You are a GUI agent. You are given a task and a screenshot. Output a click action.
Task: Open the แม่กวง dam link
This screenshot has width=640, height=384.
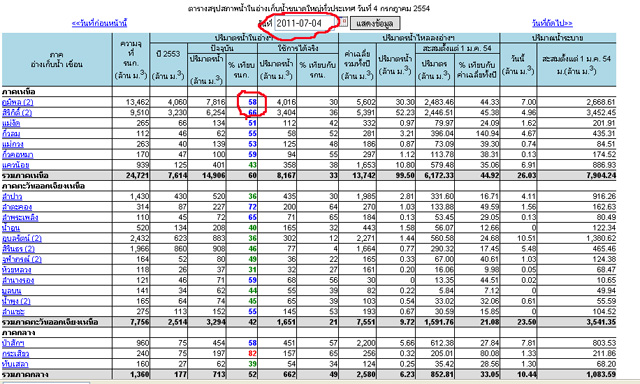coord(13,144)
